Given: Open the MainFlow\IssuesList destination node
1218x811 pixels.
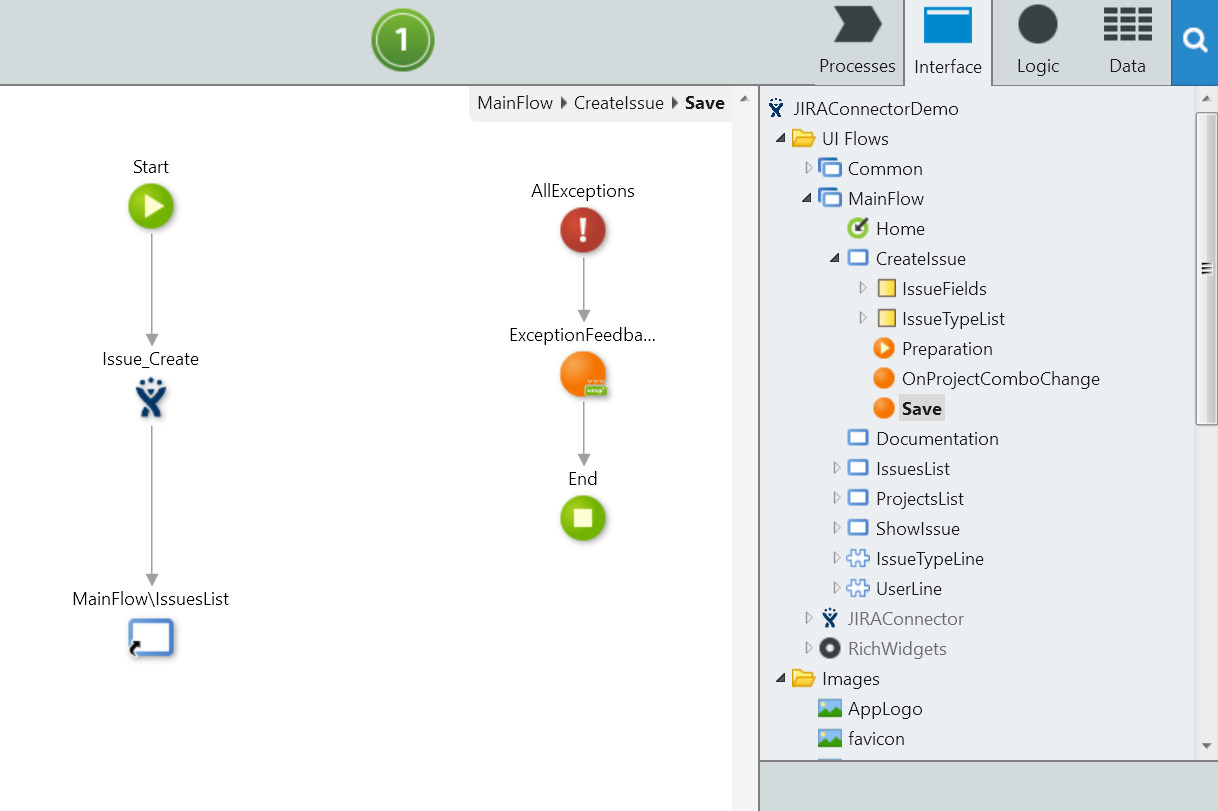Looking at the screenshot, I should pyautogui.click(x=151, y=638).
